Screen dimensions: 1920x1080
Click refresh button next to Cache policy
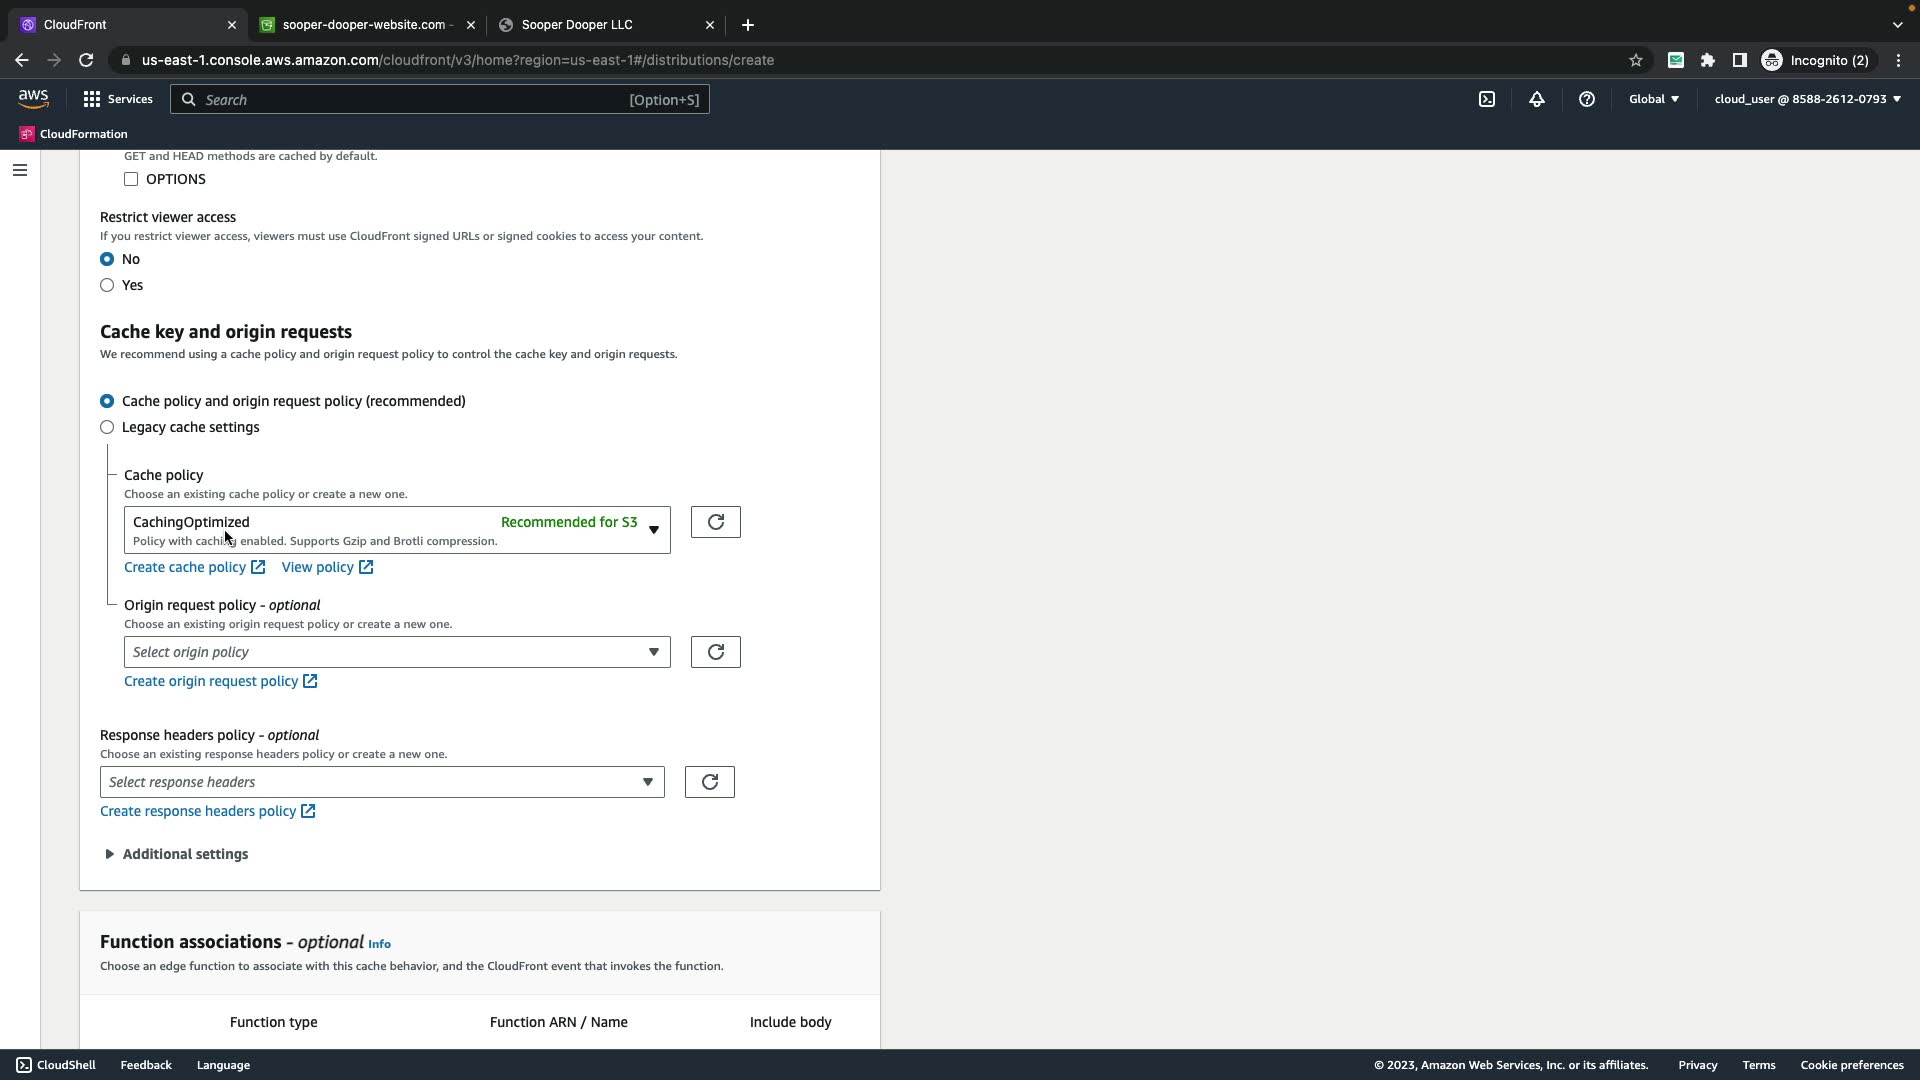(715, 522)
